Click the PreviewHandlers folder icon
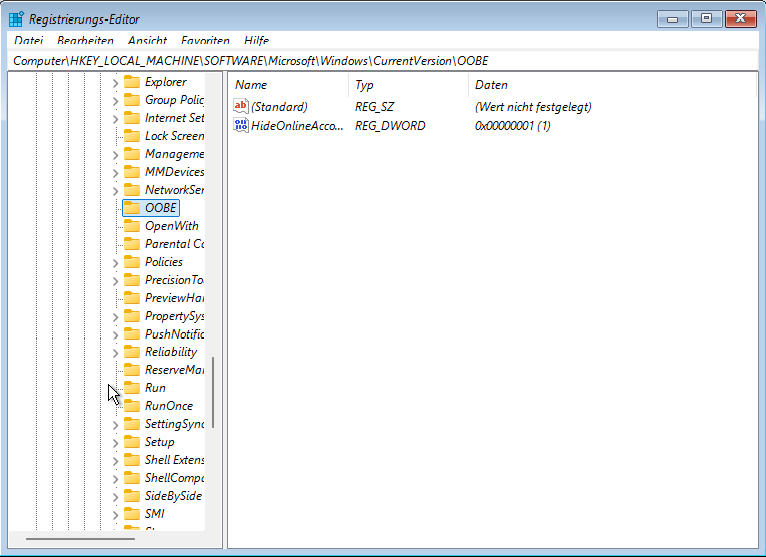The width and height of the screenshot is (766, 557). click(132, 298)
